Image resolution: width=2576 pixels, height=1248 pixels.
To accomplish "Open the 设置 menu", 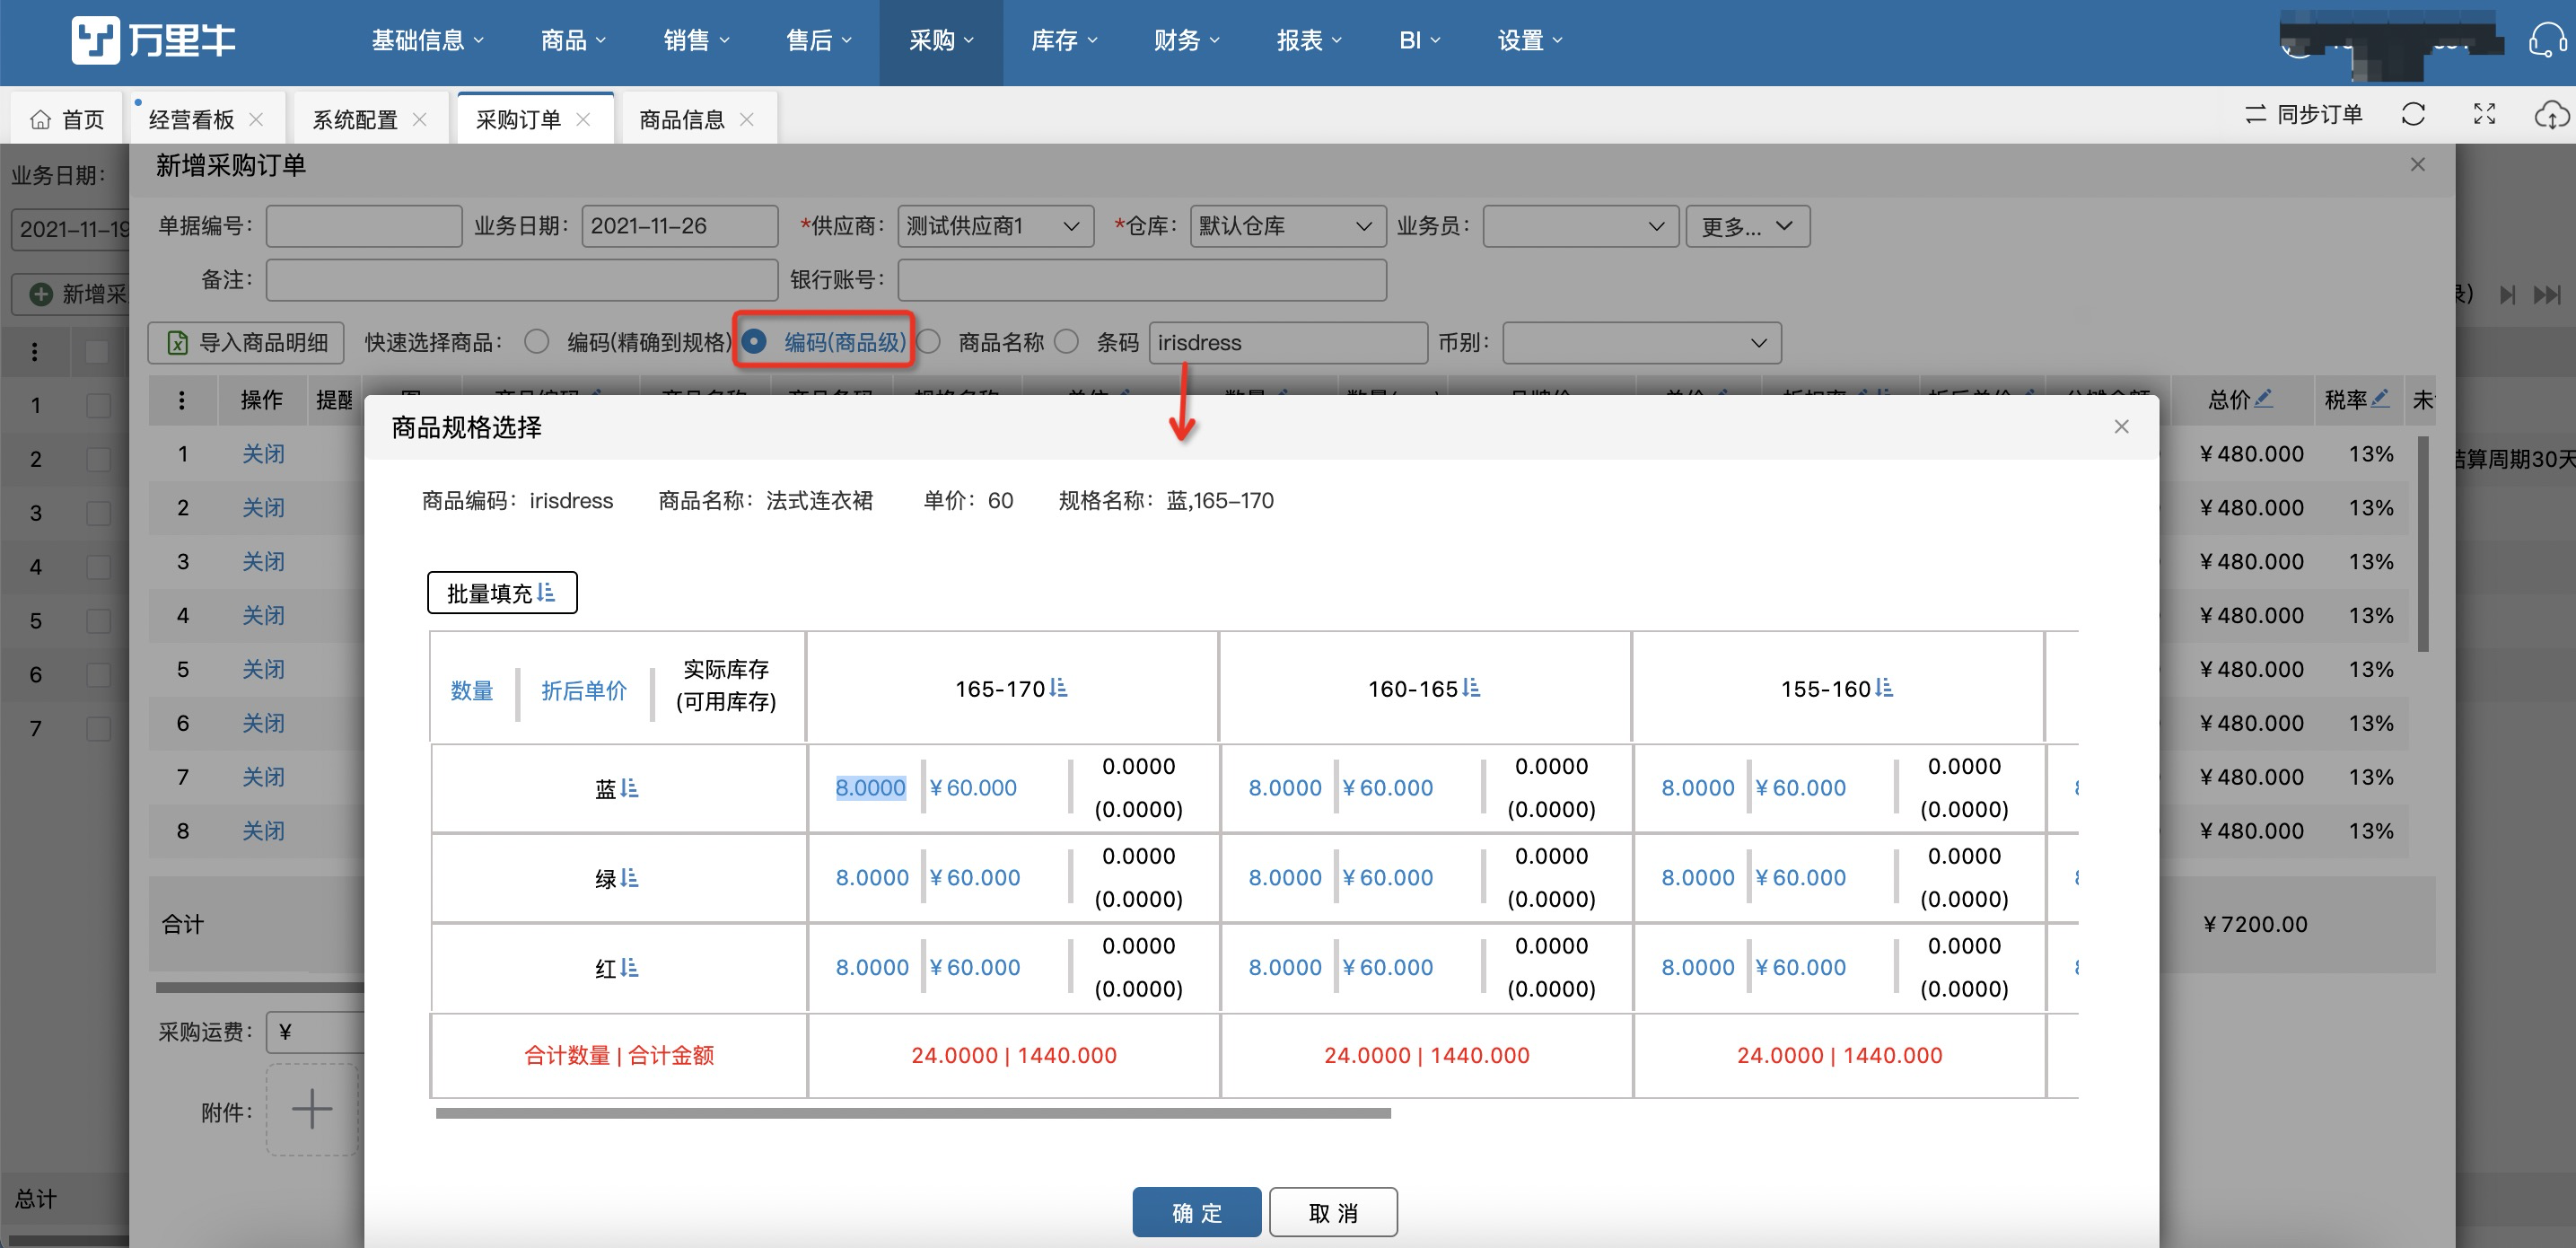I will point(1530,40).
